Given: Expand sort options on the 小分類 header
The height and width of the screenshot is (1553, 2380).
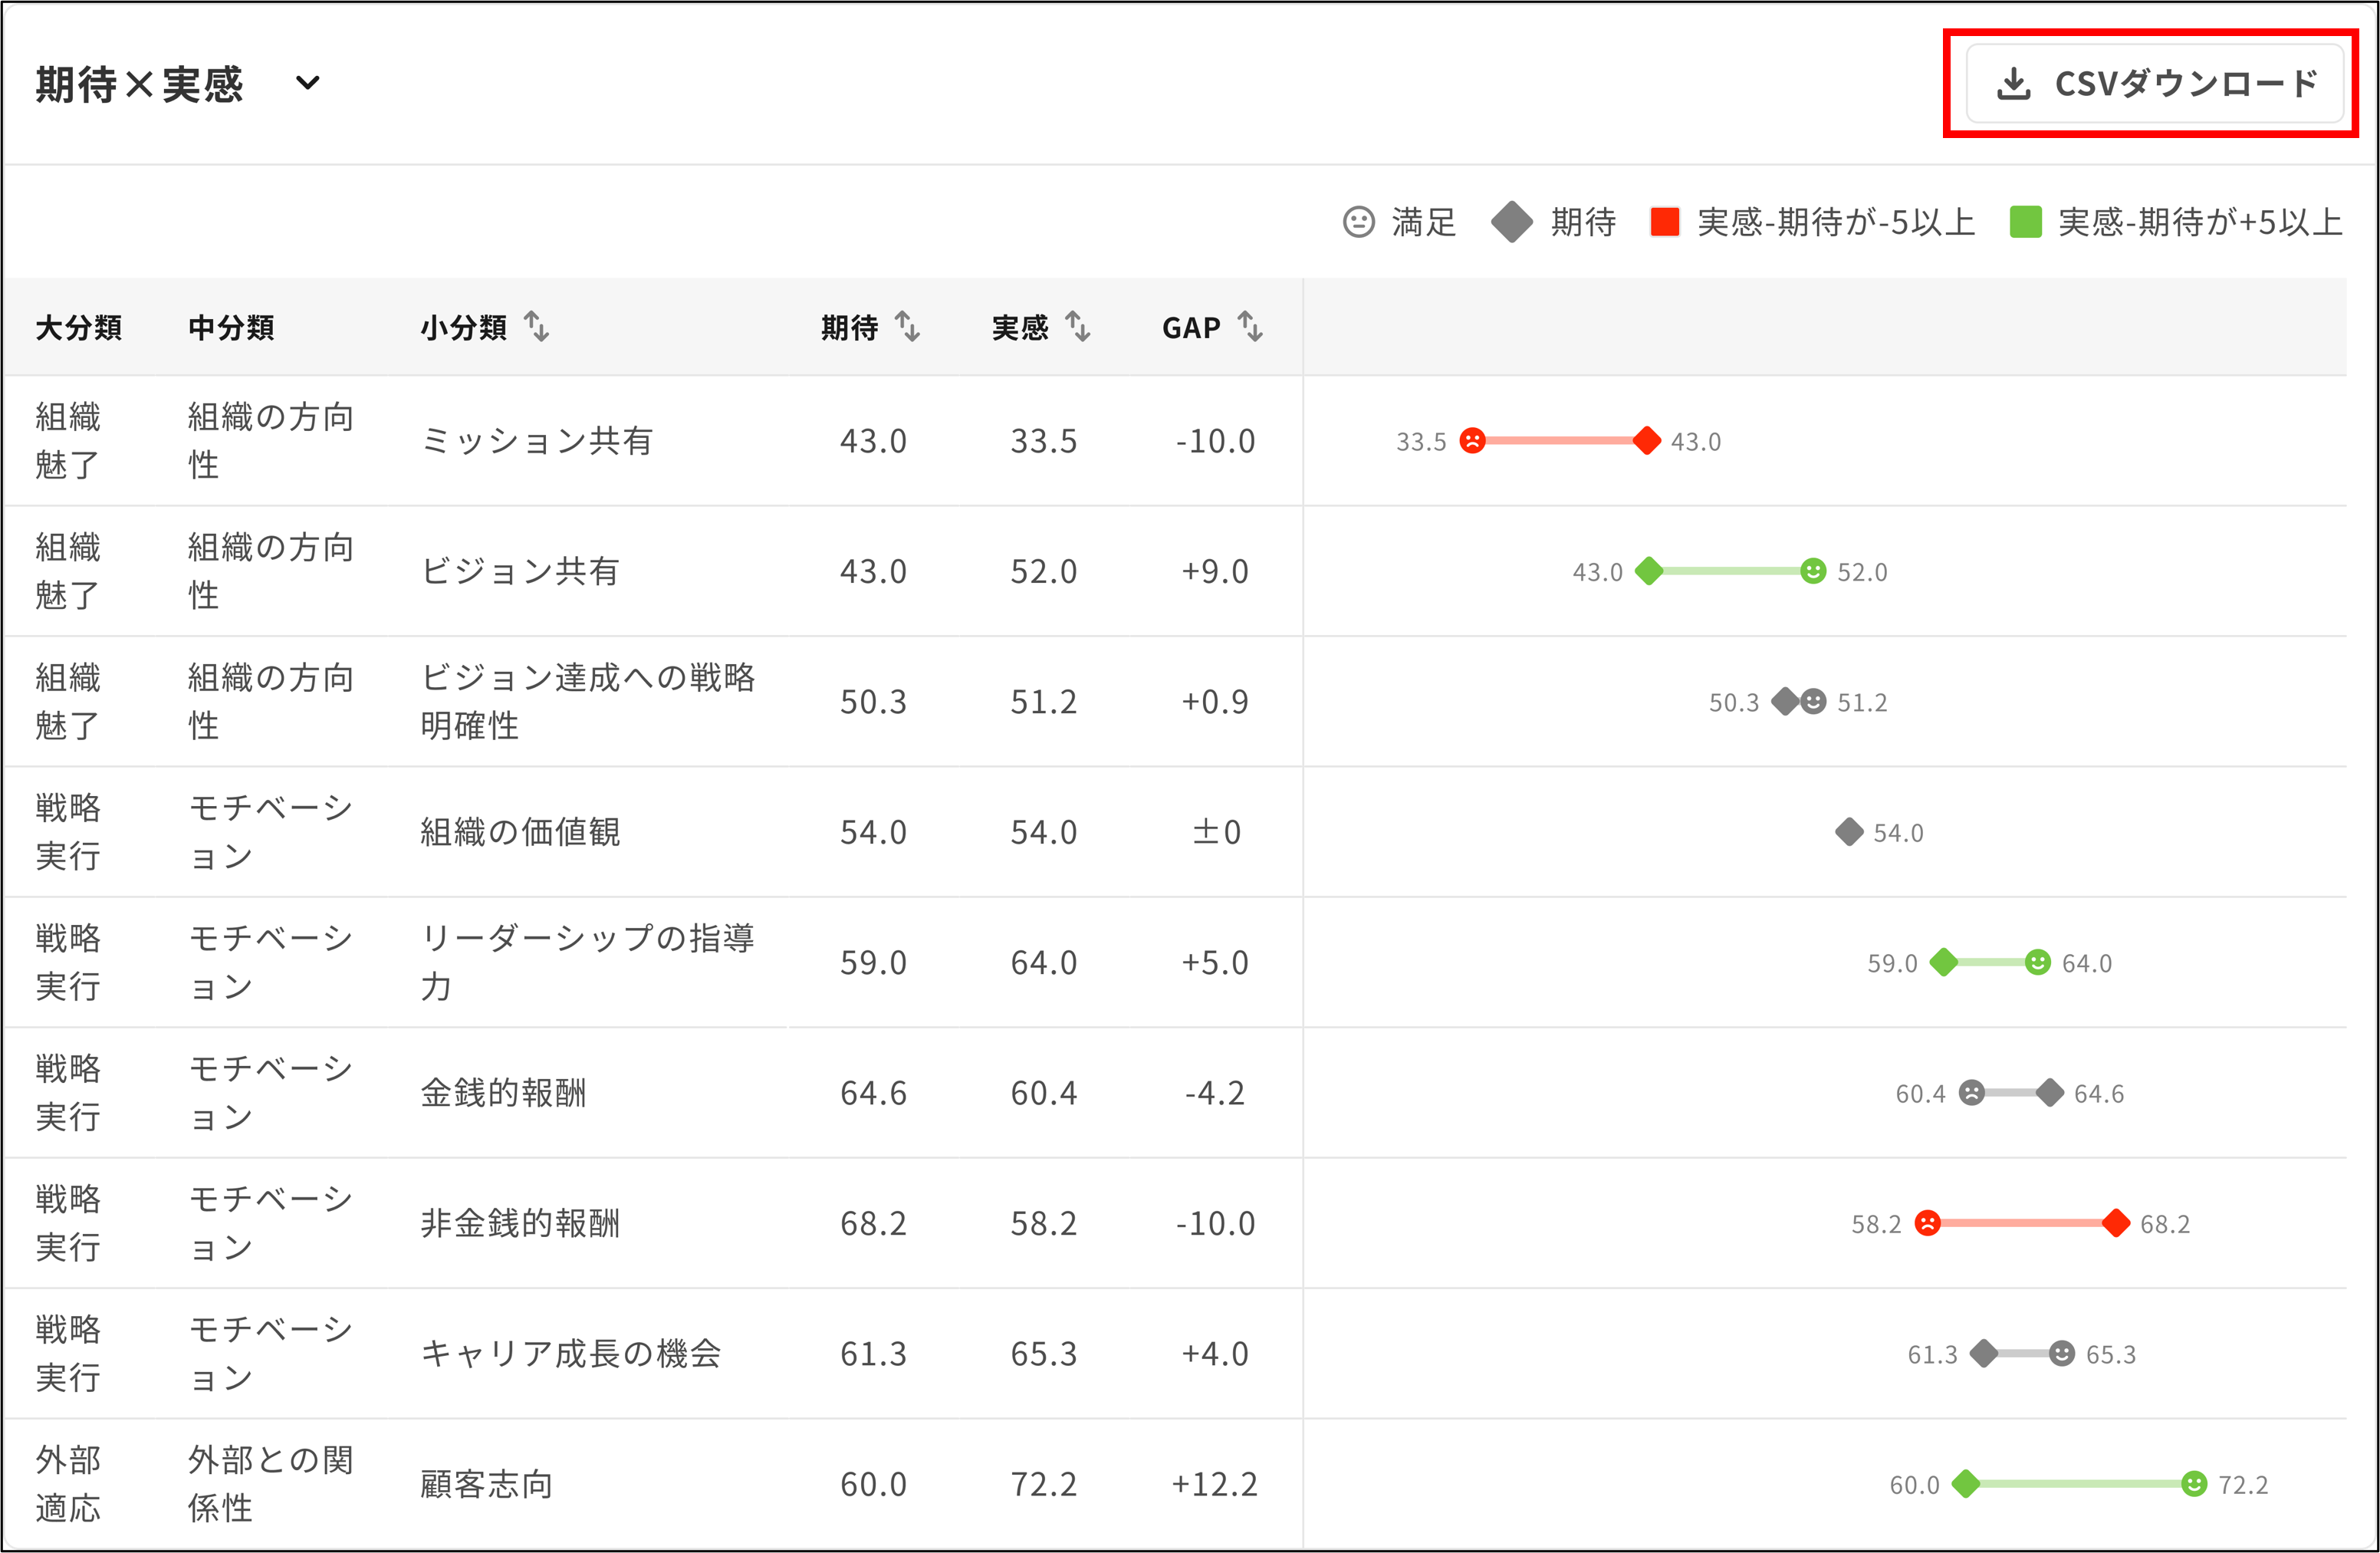Looking at the screenshot, I should [x=537, y=326].
